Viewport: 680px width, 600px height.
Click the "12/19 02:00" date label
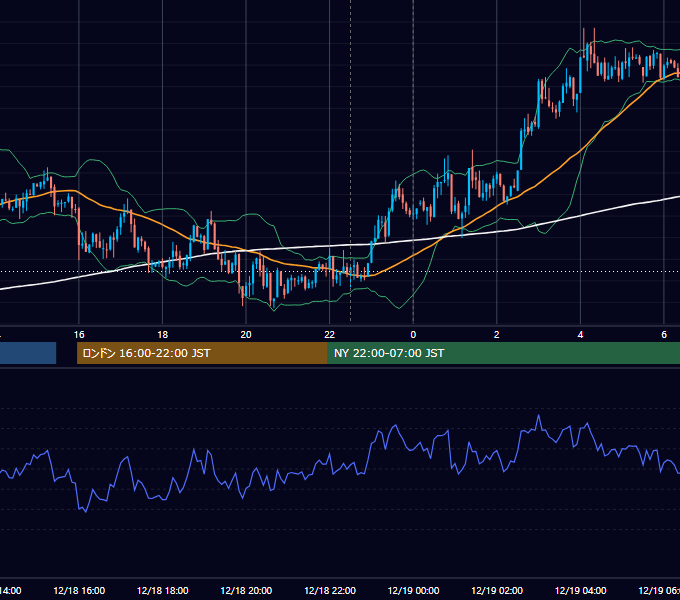(497, 590)
